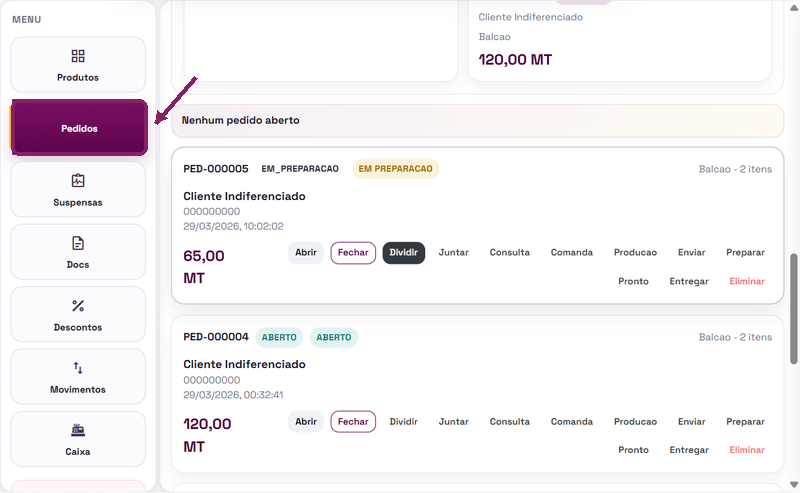Click Eliminar on order PED-000005
Screen dimensions: 800x493
(x=747, y=281)
